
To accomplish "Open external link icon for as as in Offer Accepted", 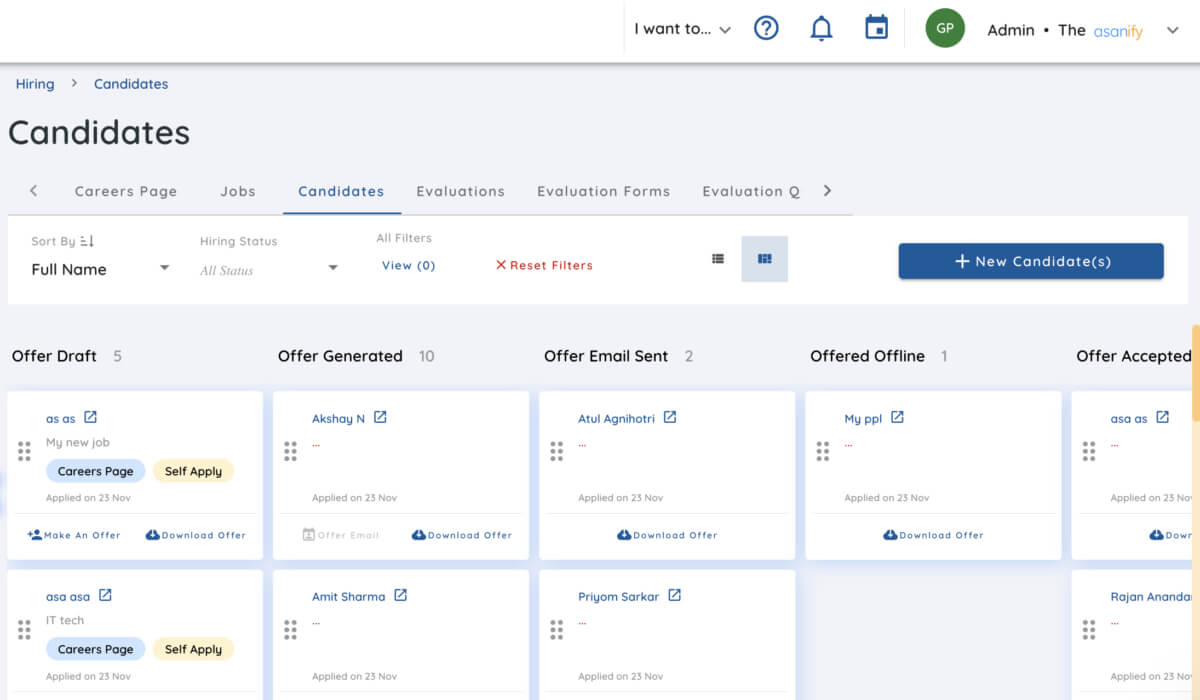I will (1162, 417).
